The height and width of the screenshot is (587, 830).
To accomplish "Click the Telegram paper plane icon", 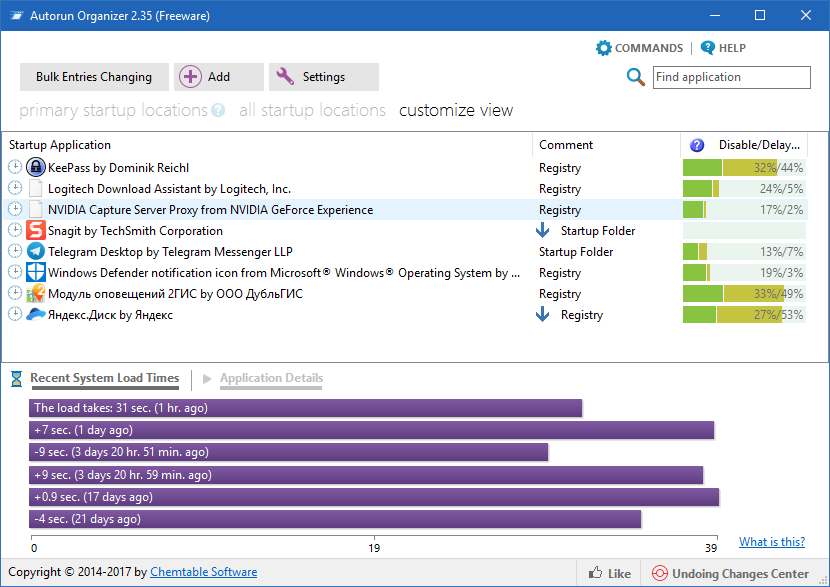I will (x=35, y=251).
